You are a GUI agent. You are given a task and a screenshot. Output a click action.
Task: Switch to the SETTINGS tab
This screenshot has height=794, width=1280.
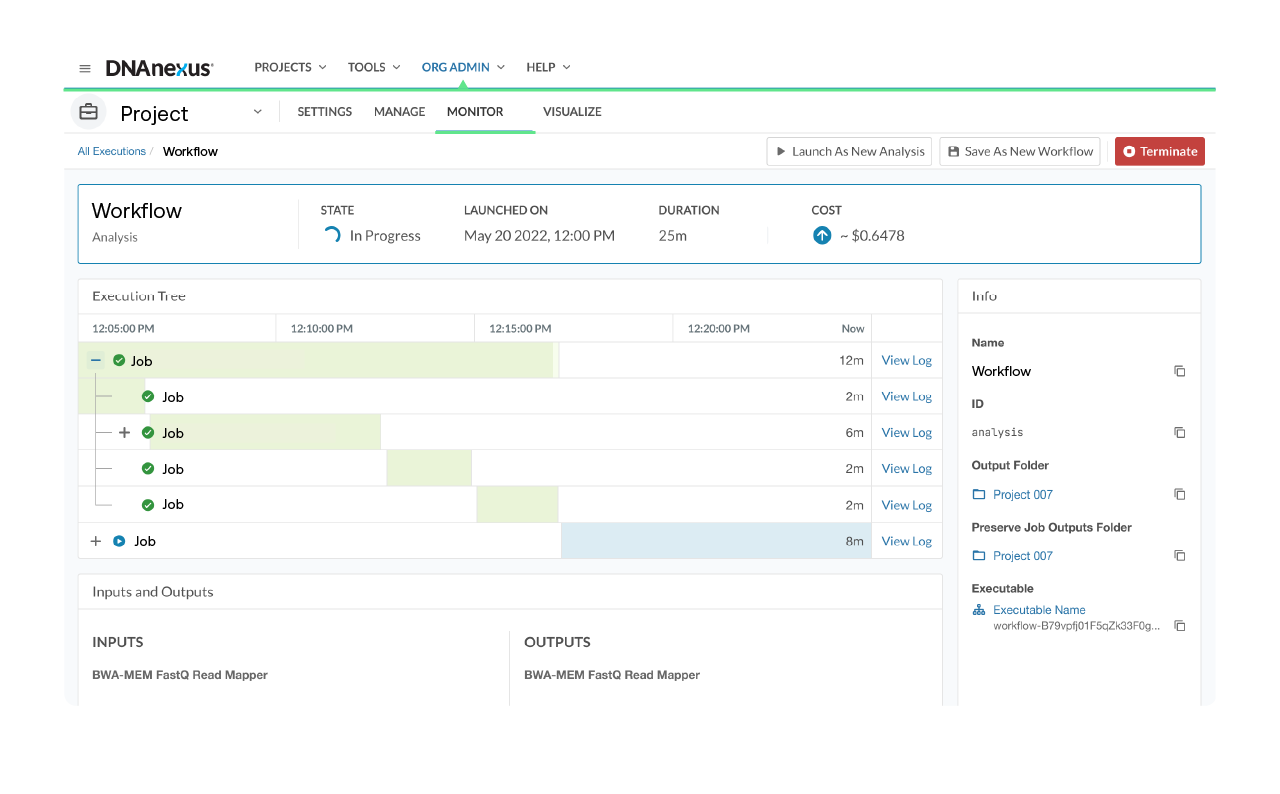tap(324, 111)
